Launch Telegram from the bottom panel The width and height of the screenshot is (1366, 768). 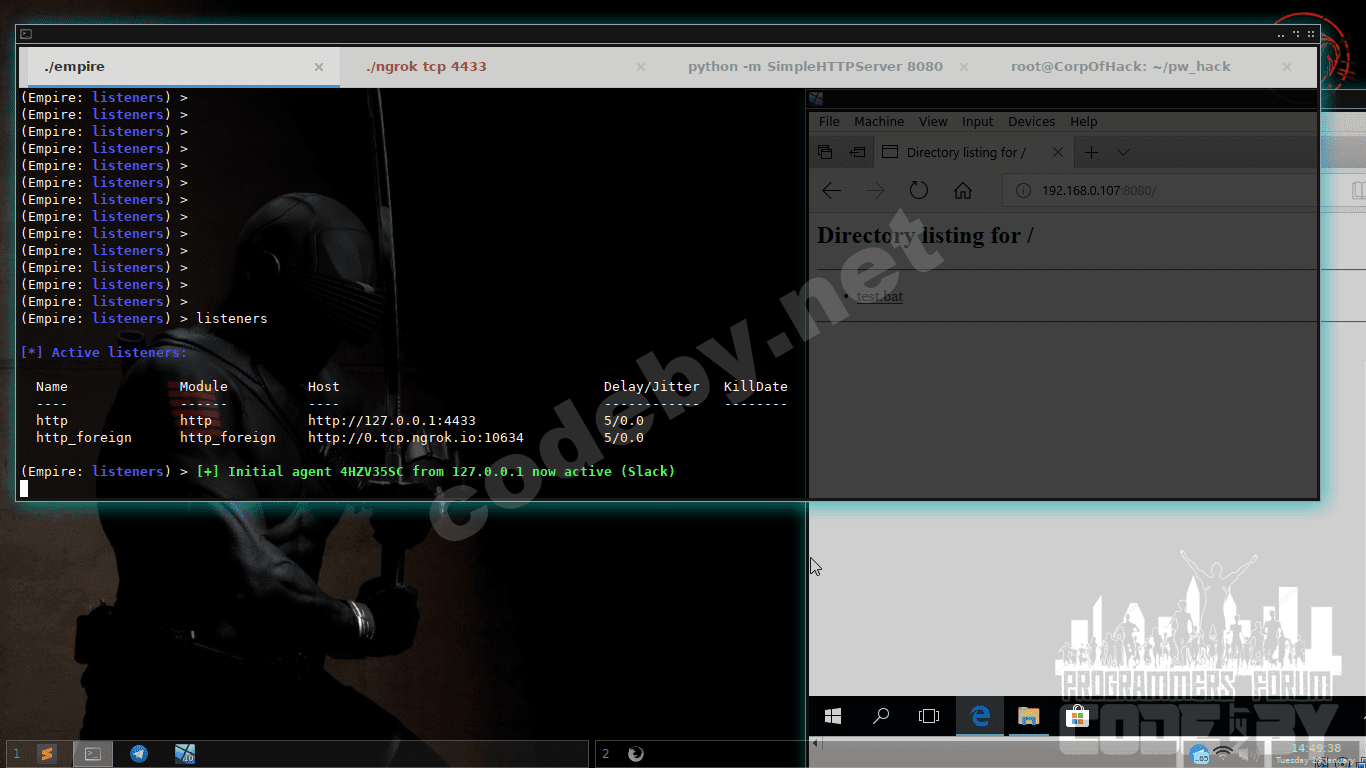tap(139, 754)
